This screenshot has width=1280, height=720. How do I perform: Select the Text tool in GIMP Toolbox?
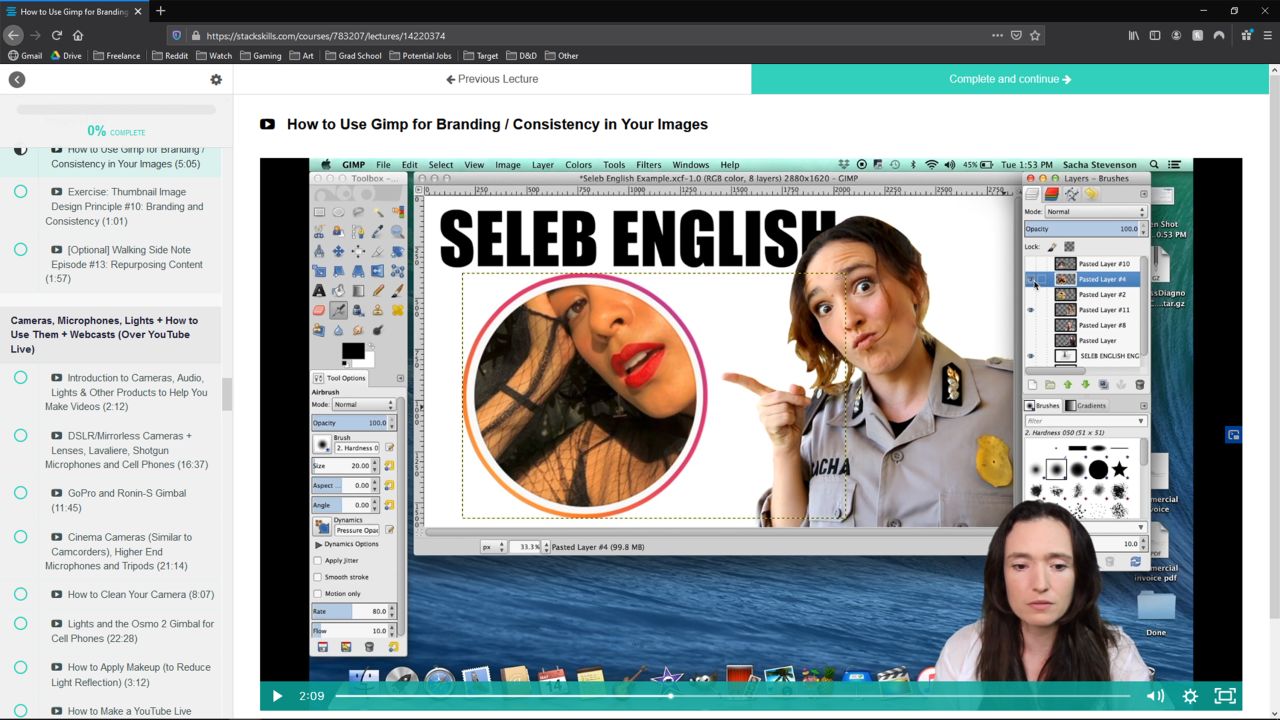coord(319,290)
